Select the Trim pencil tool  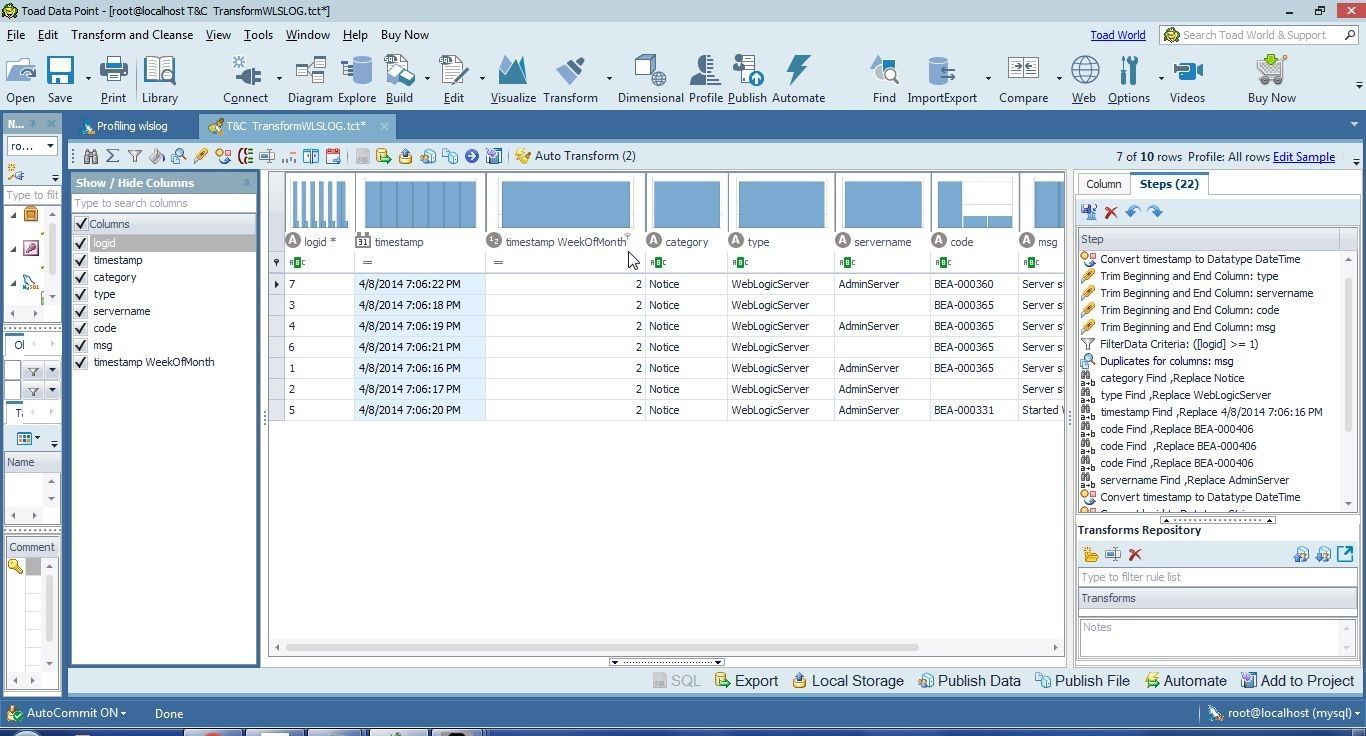click(x=201, y=156)
